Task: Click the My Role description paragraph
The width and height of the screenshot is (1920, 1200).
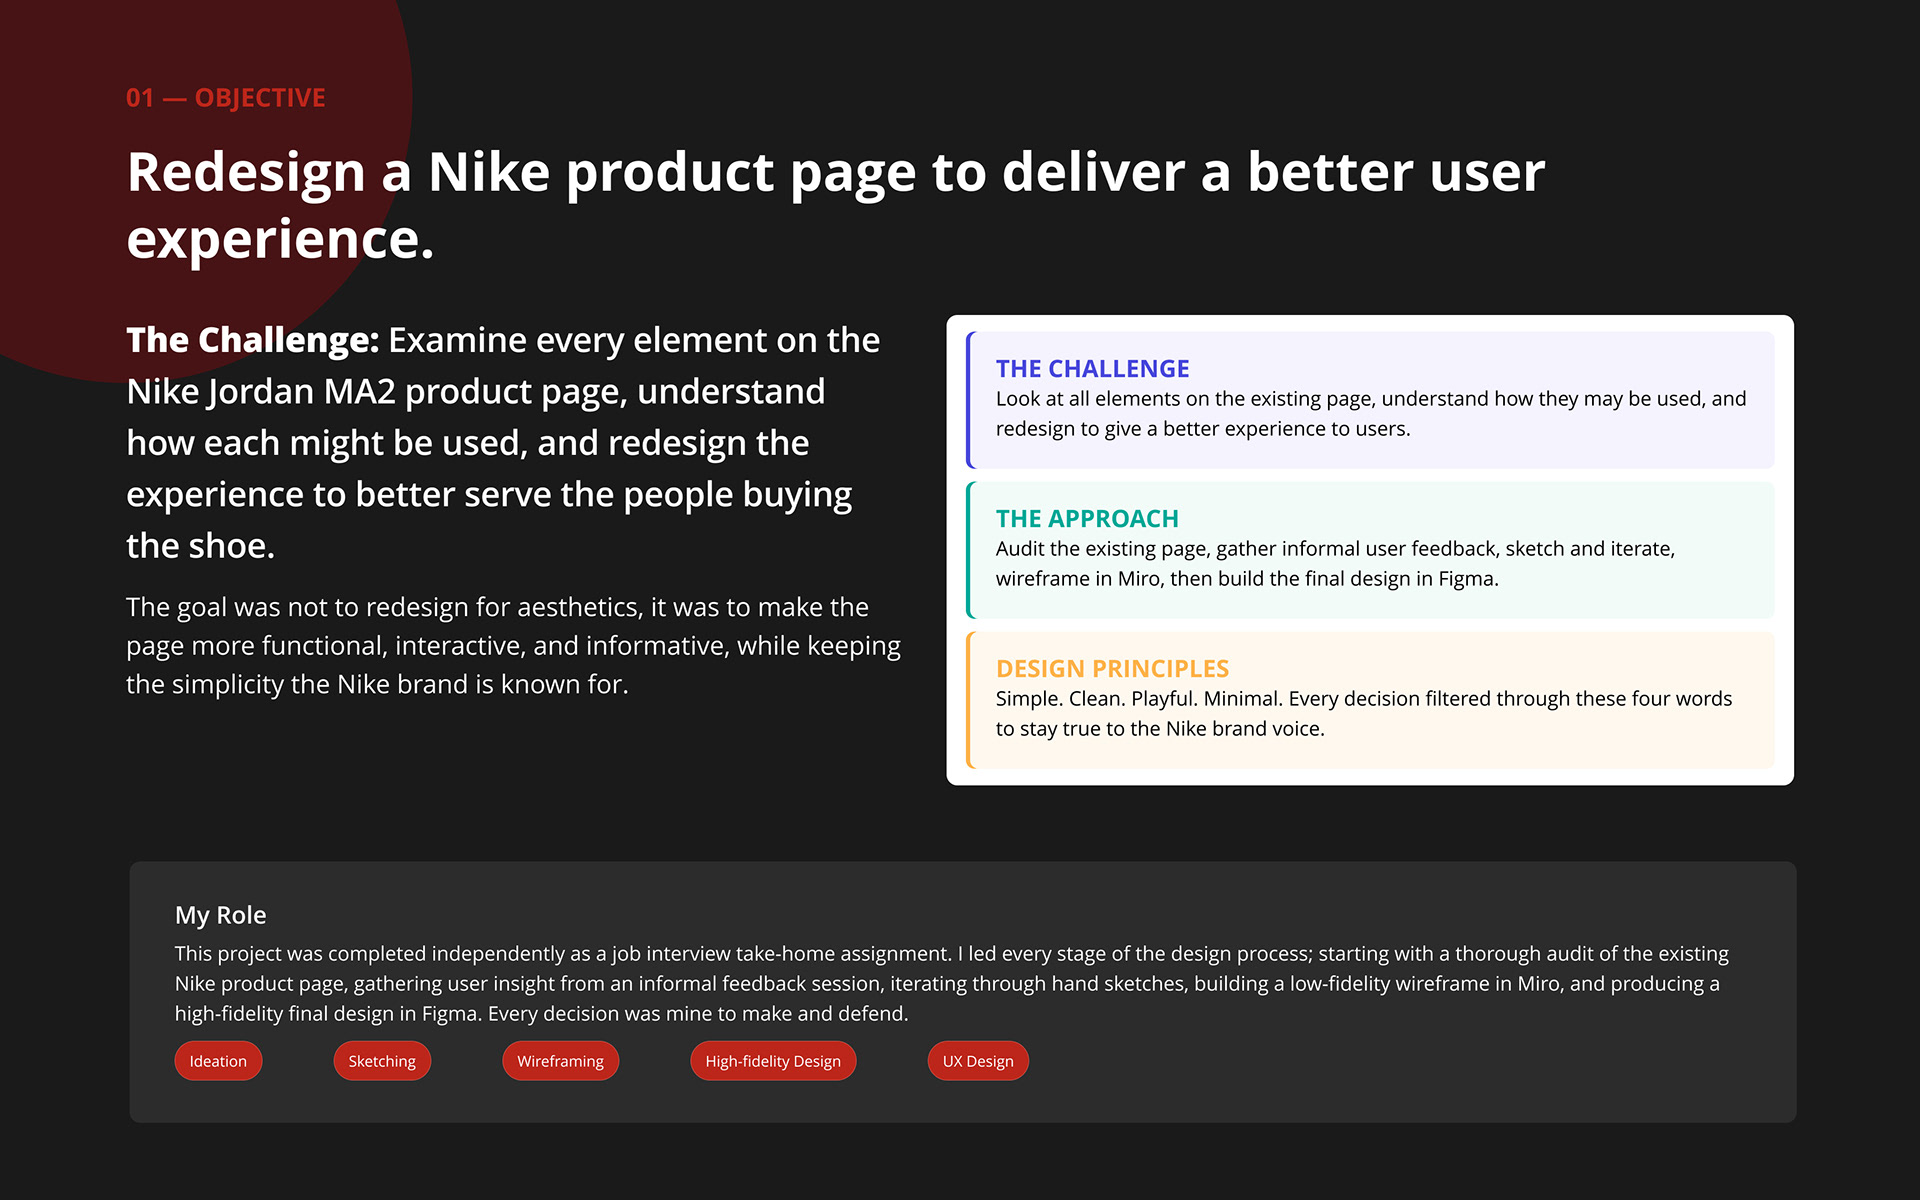Action: (951, 983)
